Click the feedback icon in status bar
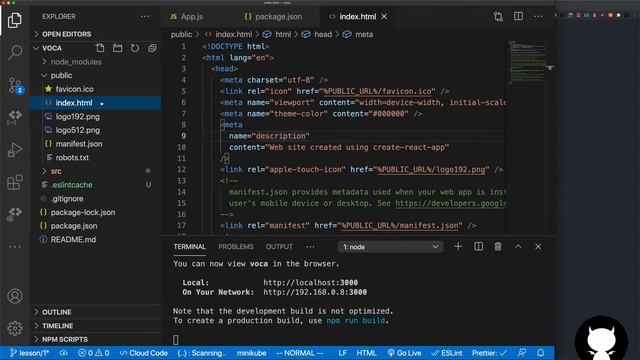The height and width of the screenshot is (360, 640). pyautogui.click(x=522, y=353)
